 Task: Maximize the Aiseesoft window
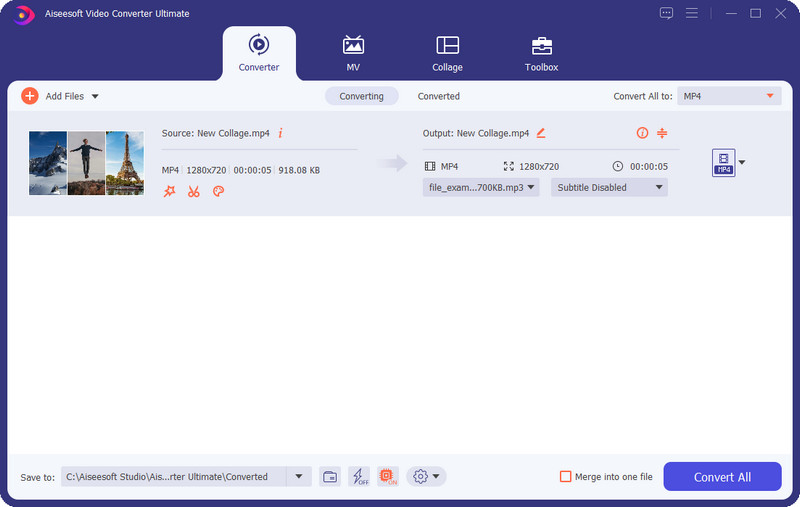click(x=756, y=13)
